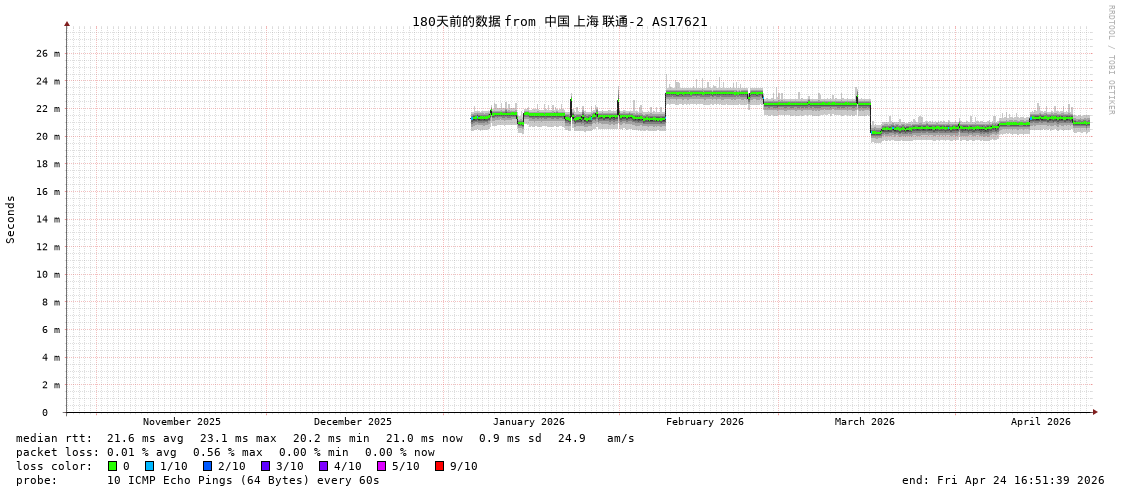Click the graph title with AS17621

pyautogui.click(x=559, y=21)
